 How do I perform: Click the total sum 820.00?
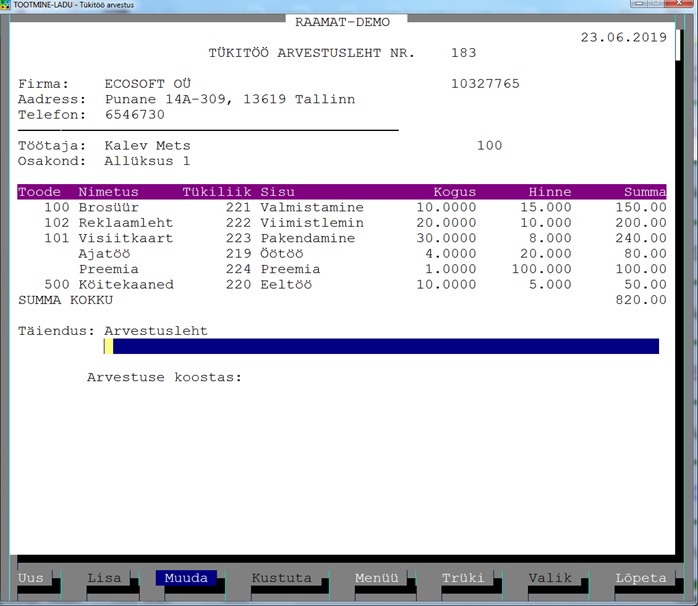(x=641, y=300)
